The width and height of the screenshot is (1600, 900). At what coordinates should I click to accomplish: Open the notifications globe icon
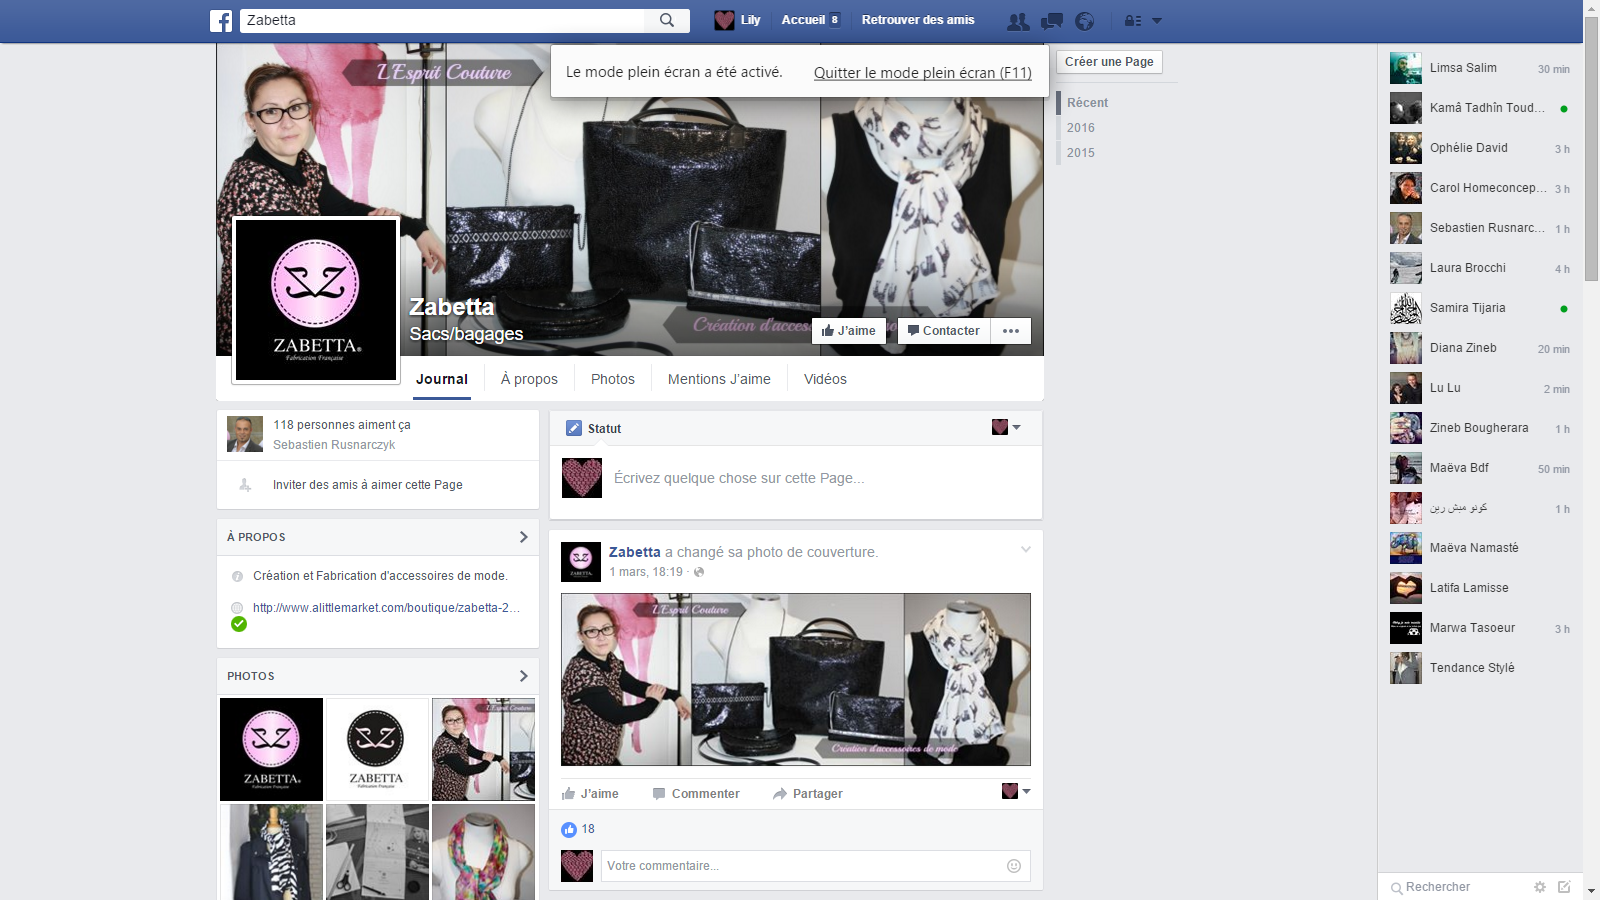click(x=1084, y=21)
